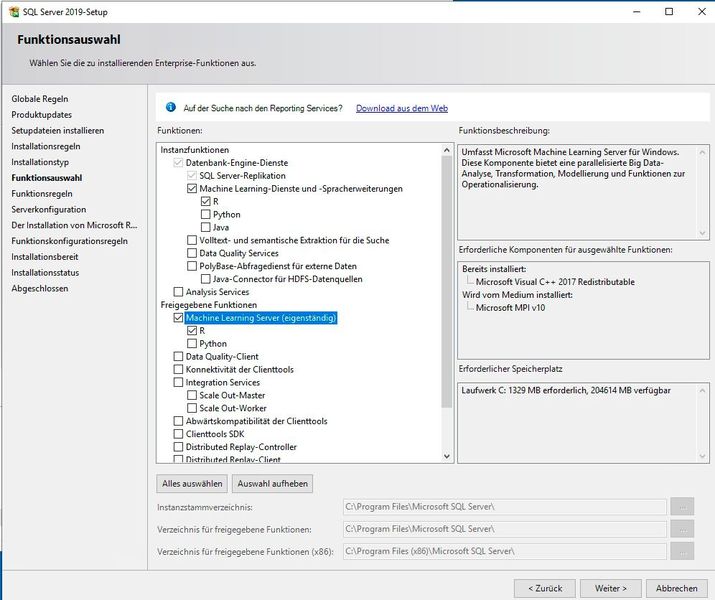715x600 pixels.
Task: Enable Data Quality Services checkbox
Action: 192,253
